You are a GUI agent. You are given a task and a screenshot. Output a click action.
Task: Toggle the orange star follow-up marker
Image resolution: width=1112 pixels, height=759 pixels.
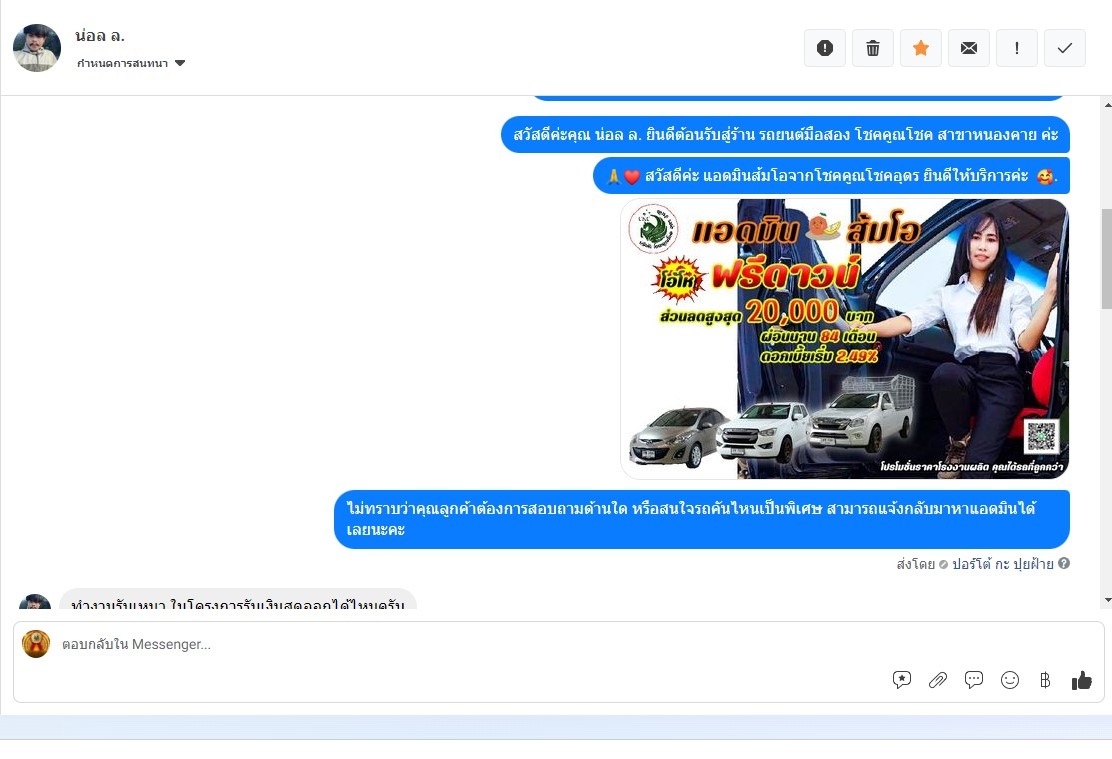(921, 48)
